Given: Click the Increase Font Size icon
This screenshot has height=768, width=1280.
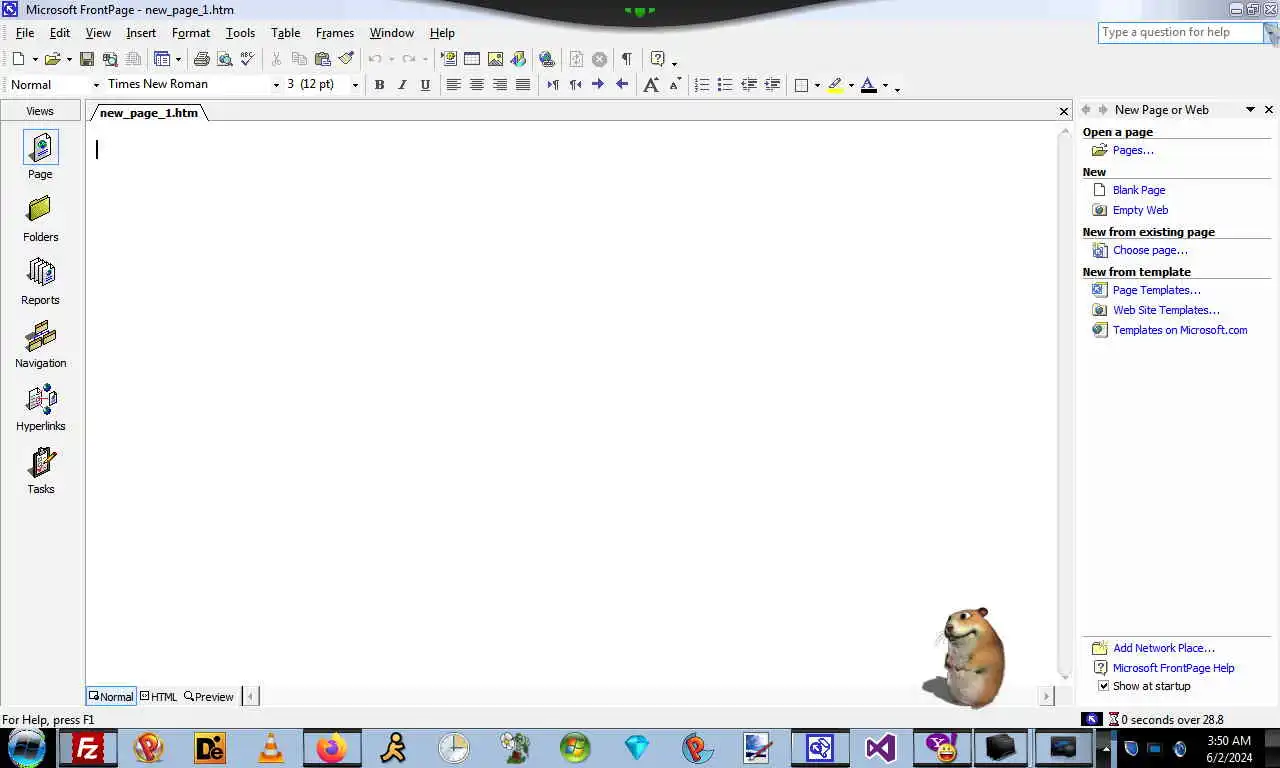Looking at the screenshot, I should pyautogui.click(x=651, y=85).
